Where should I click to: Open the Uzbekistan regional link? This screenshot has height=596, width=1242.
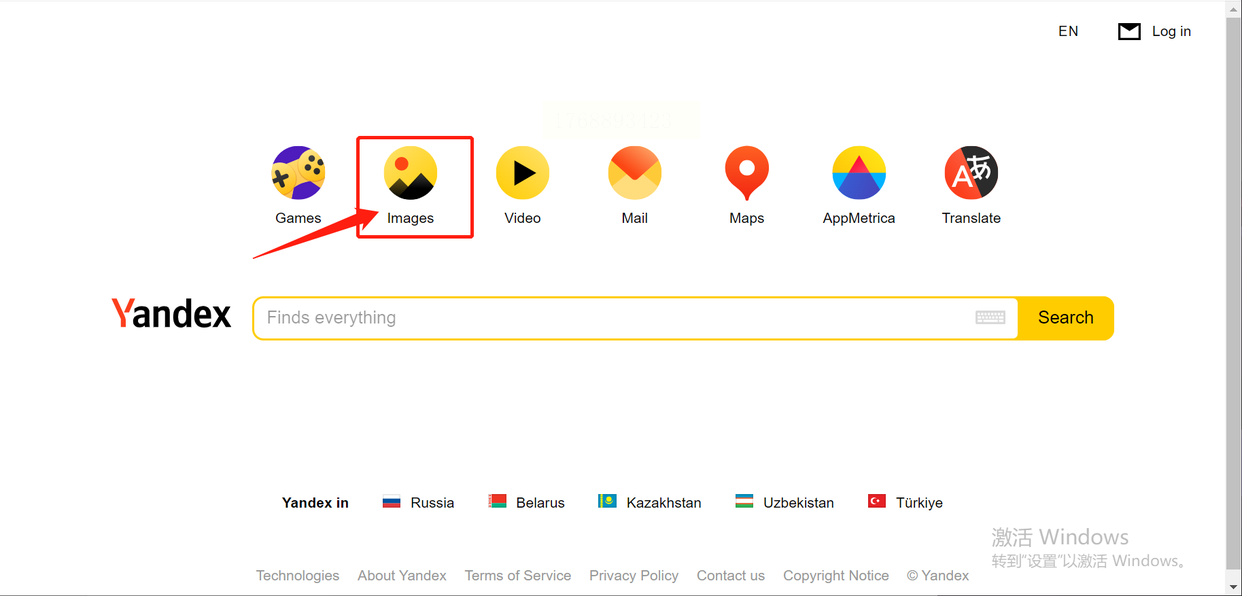pos(798,503)
